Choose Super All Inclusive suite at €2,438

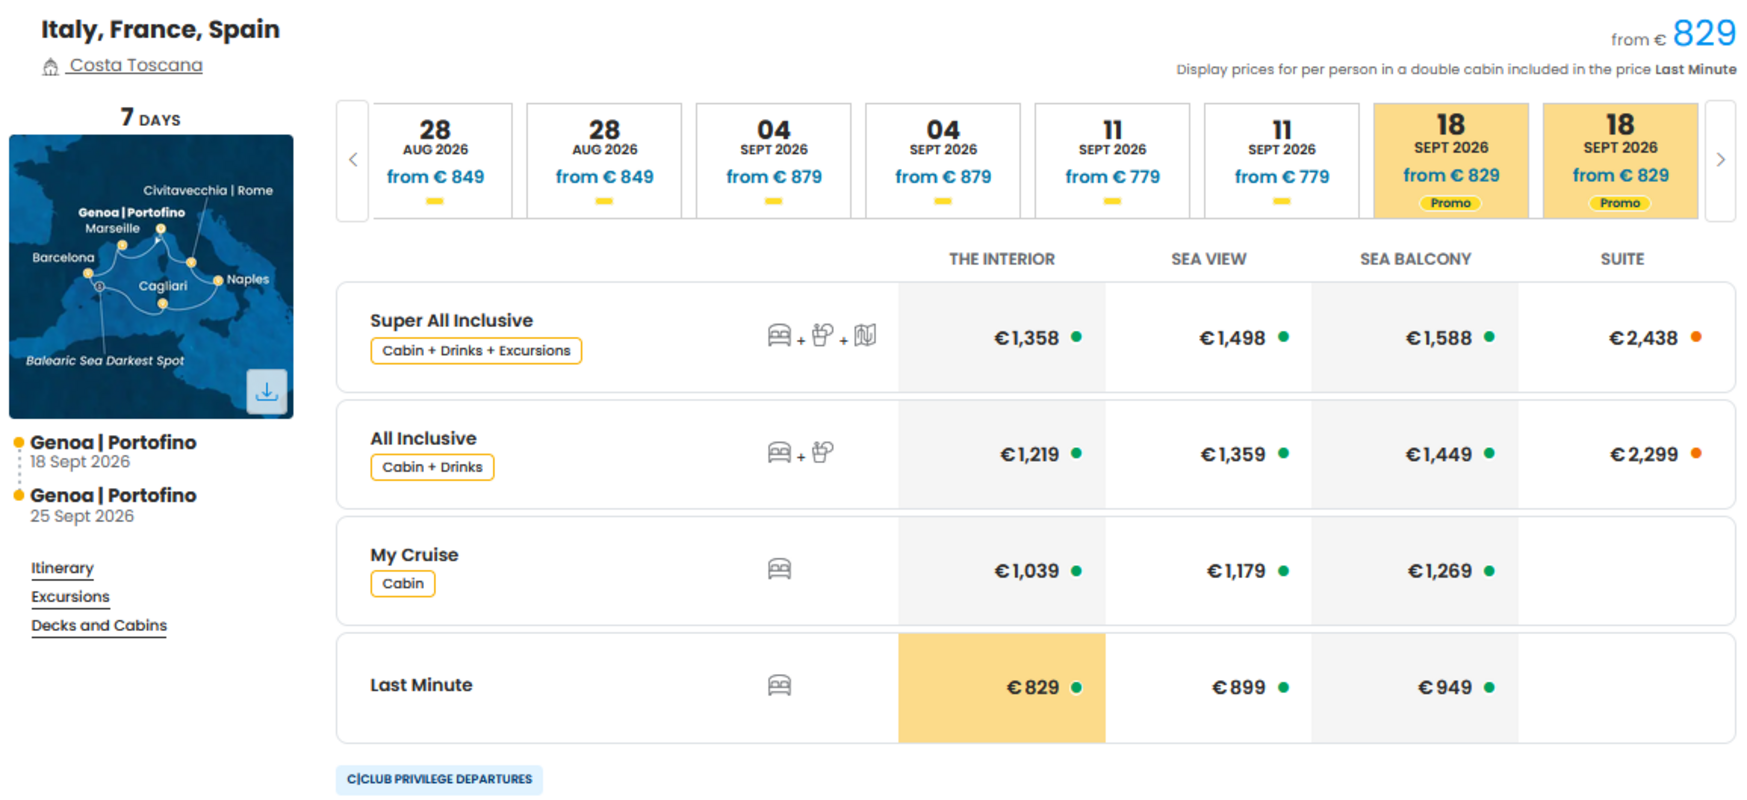[1626, 338]
